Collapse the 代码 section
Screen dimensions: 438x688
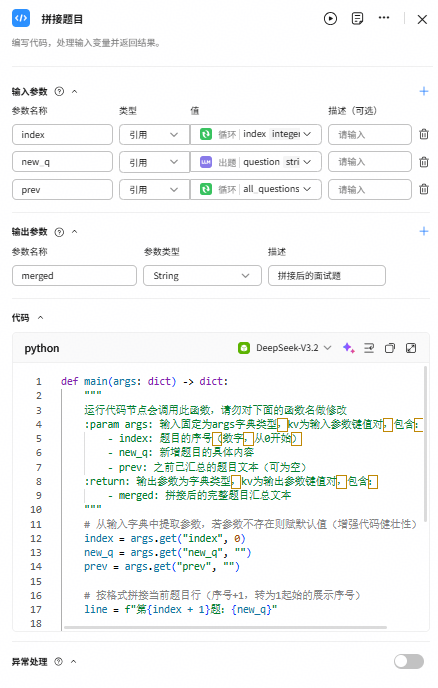pyautogui.click(x=40, y=318)
